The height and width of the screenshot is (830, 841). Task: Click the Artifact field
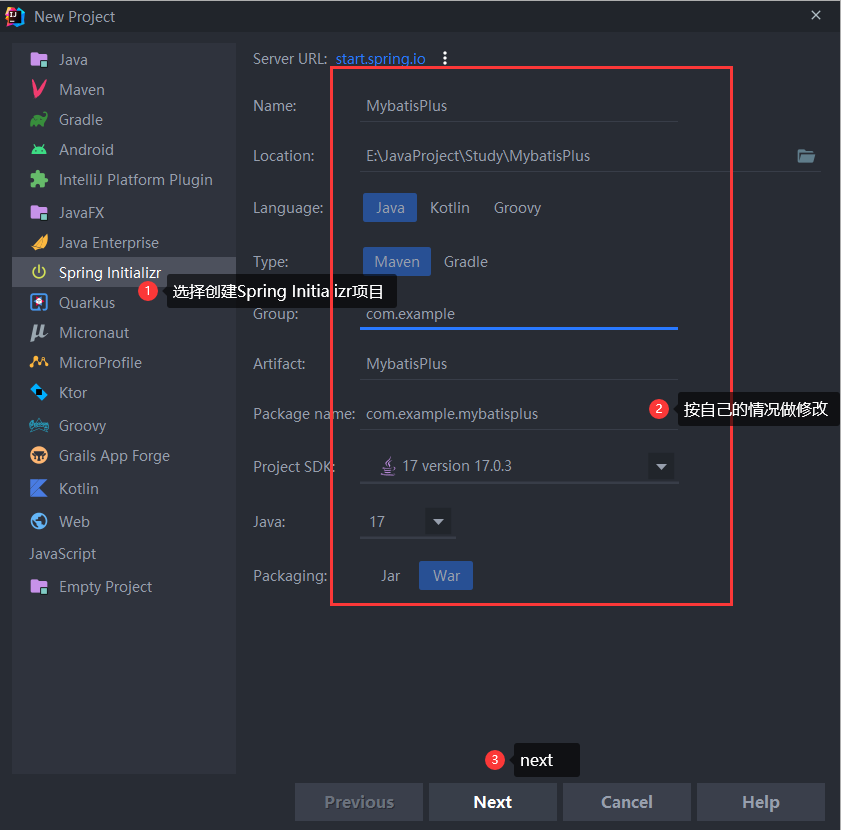[519, 364]
